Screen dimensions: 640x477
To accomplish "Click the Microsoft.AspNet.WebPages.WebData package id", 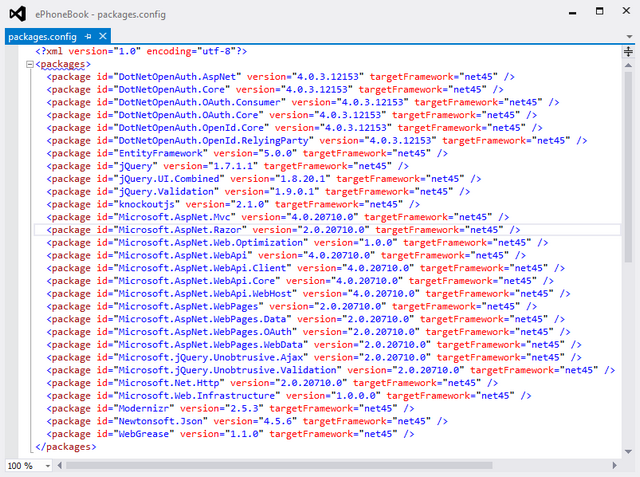I will [x=211, y=344].
